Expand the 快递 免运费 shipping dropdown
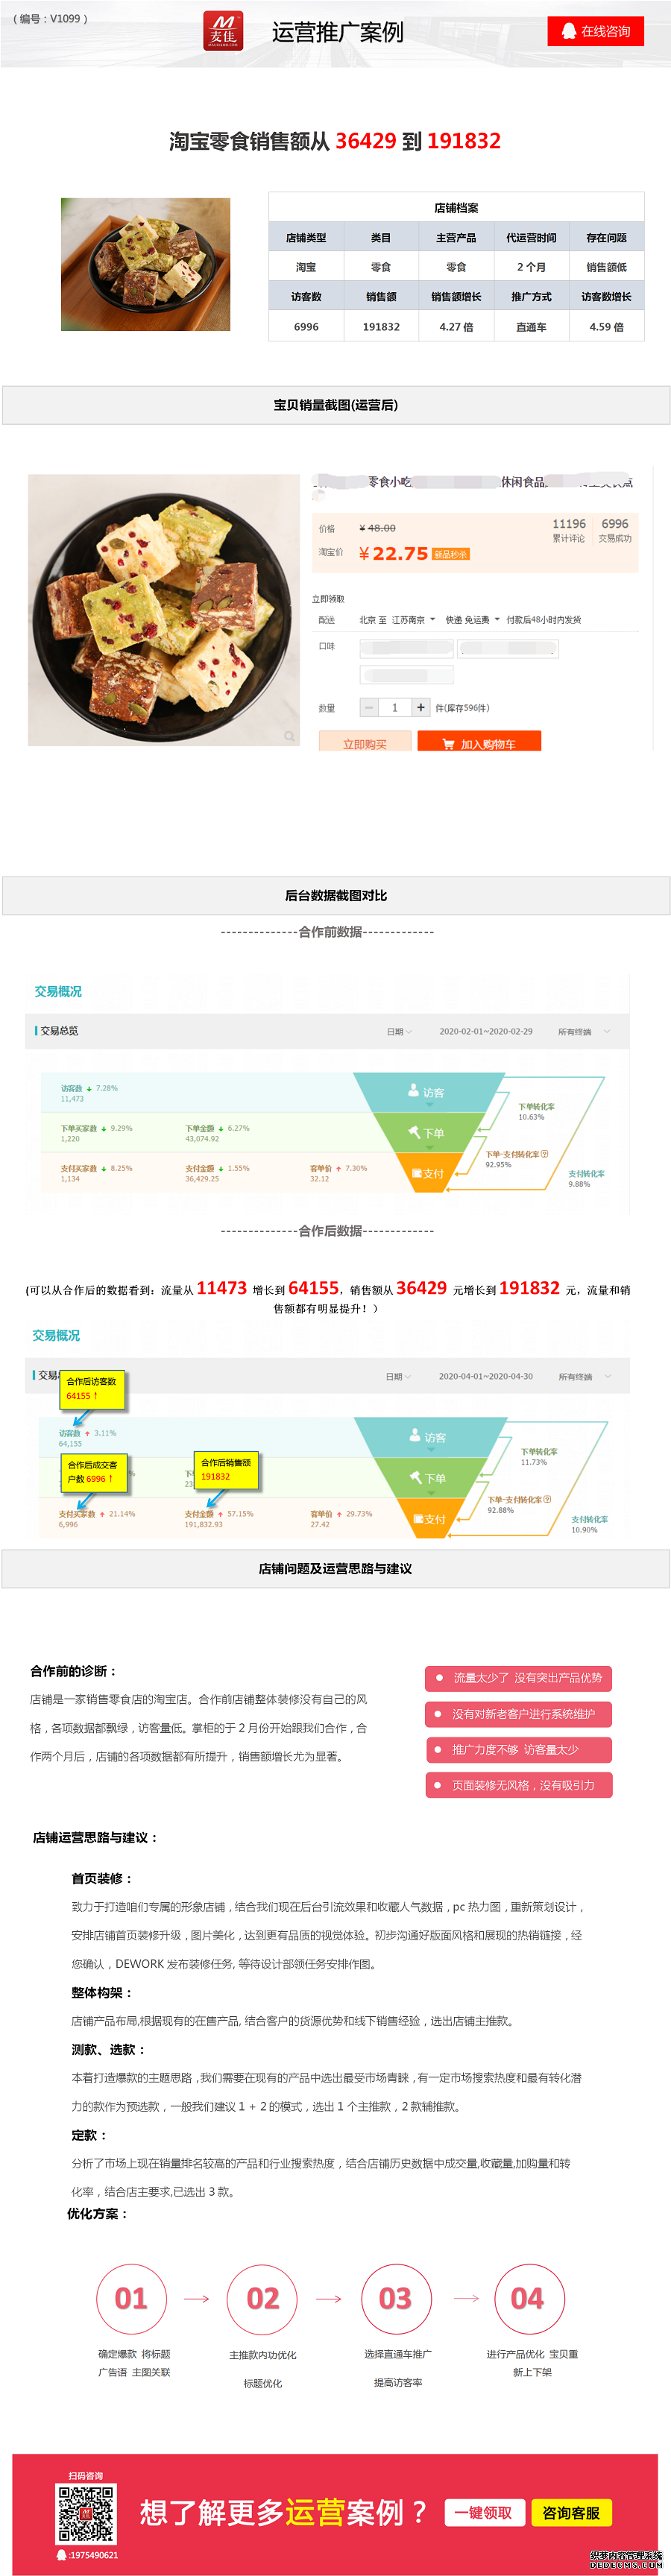Image resolution: width=671 pixels, height=2576 pixels. (x=472, y=620)
